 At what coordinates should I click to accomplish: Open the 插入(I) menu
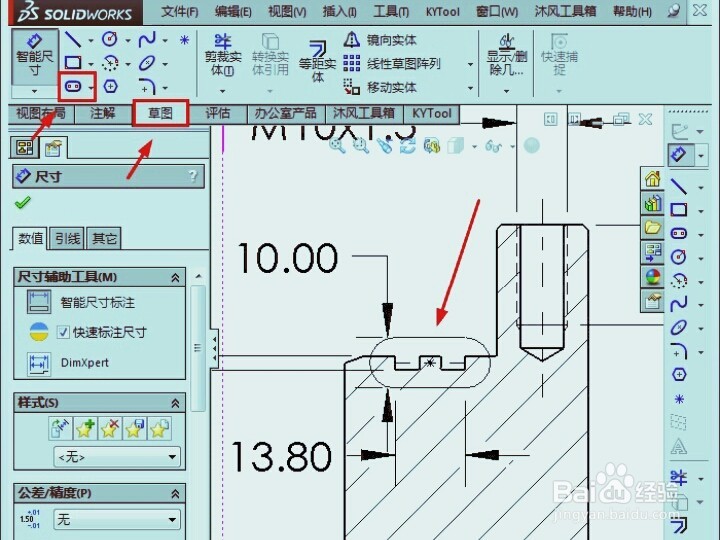click(x=340, y=11)
